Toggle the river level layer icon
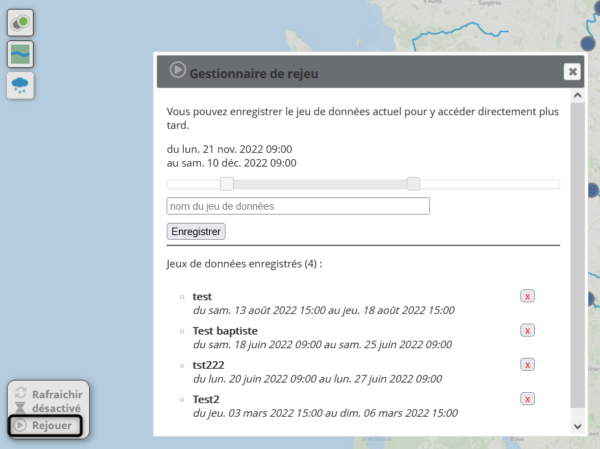 [x=21, y=54]
